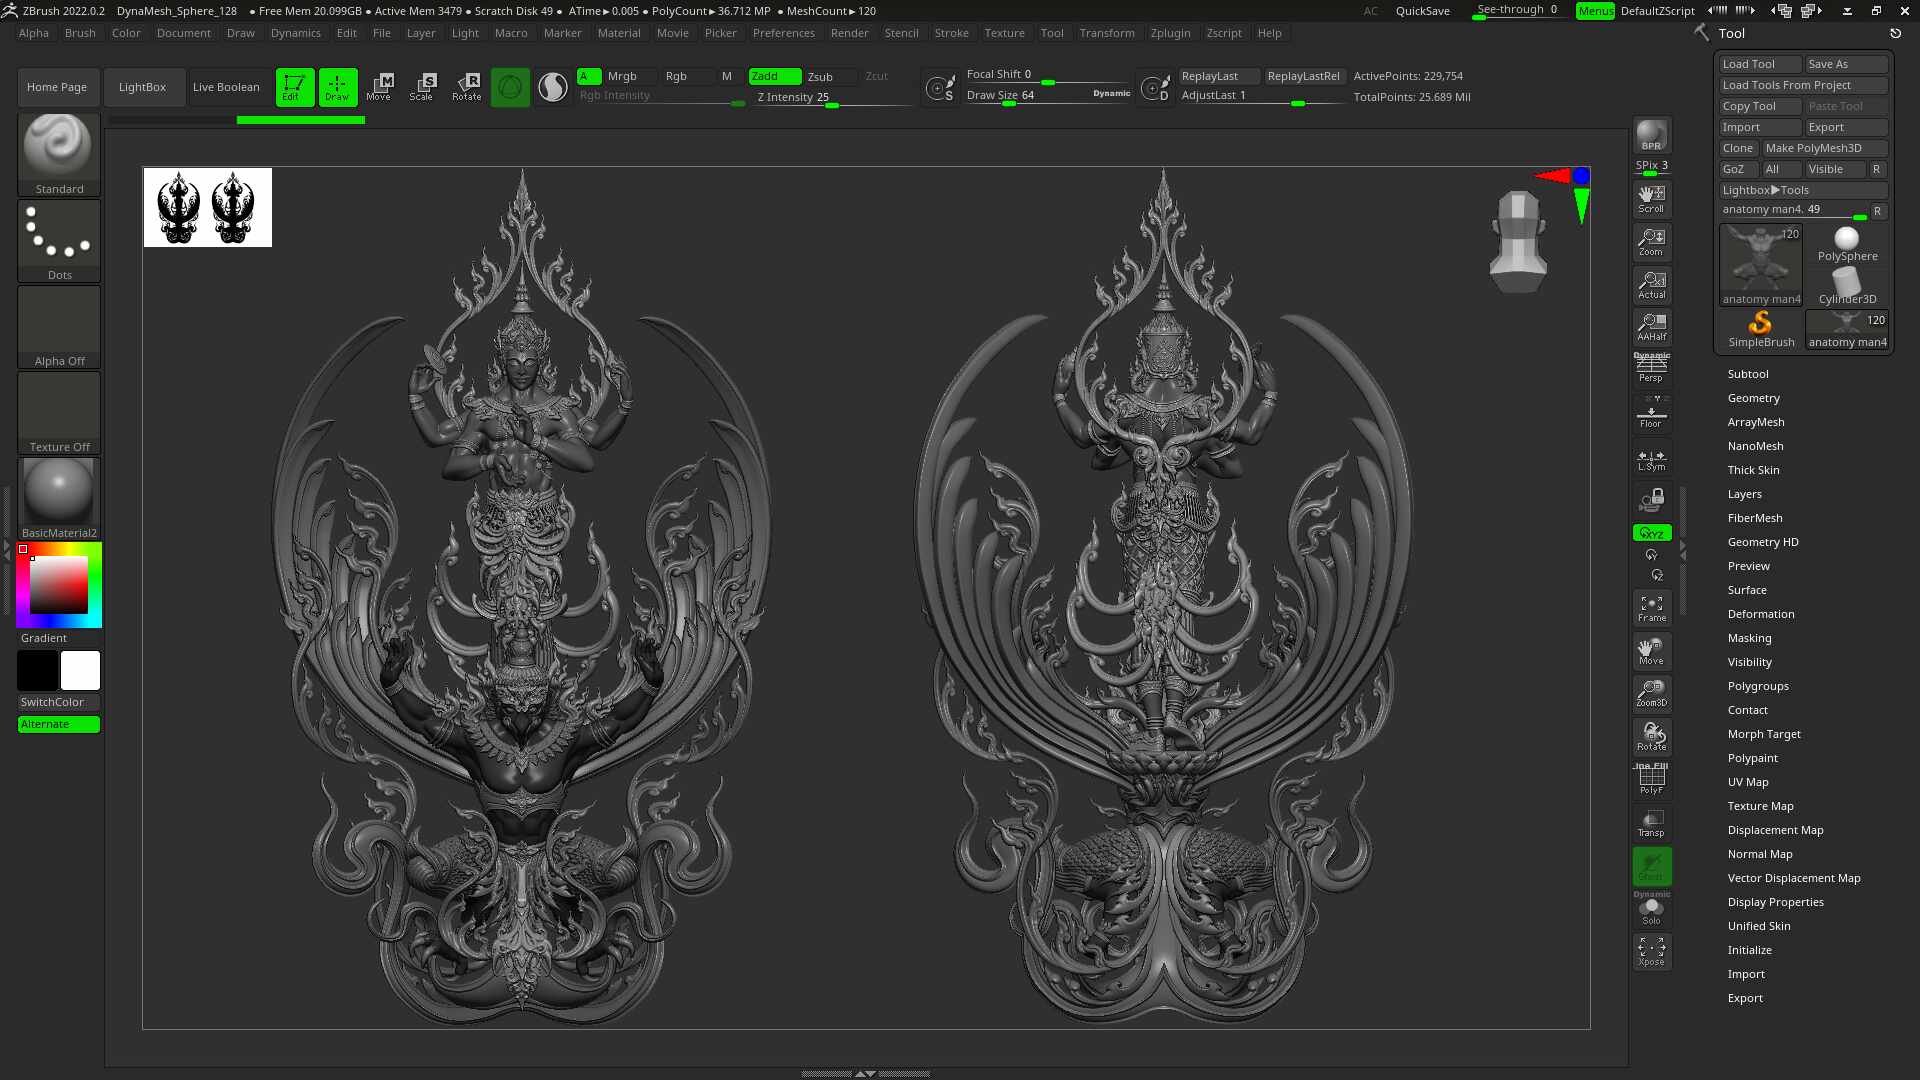Open the Preferences menu
This screenshot has width=1920, height=1080.
pos(783,33)
